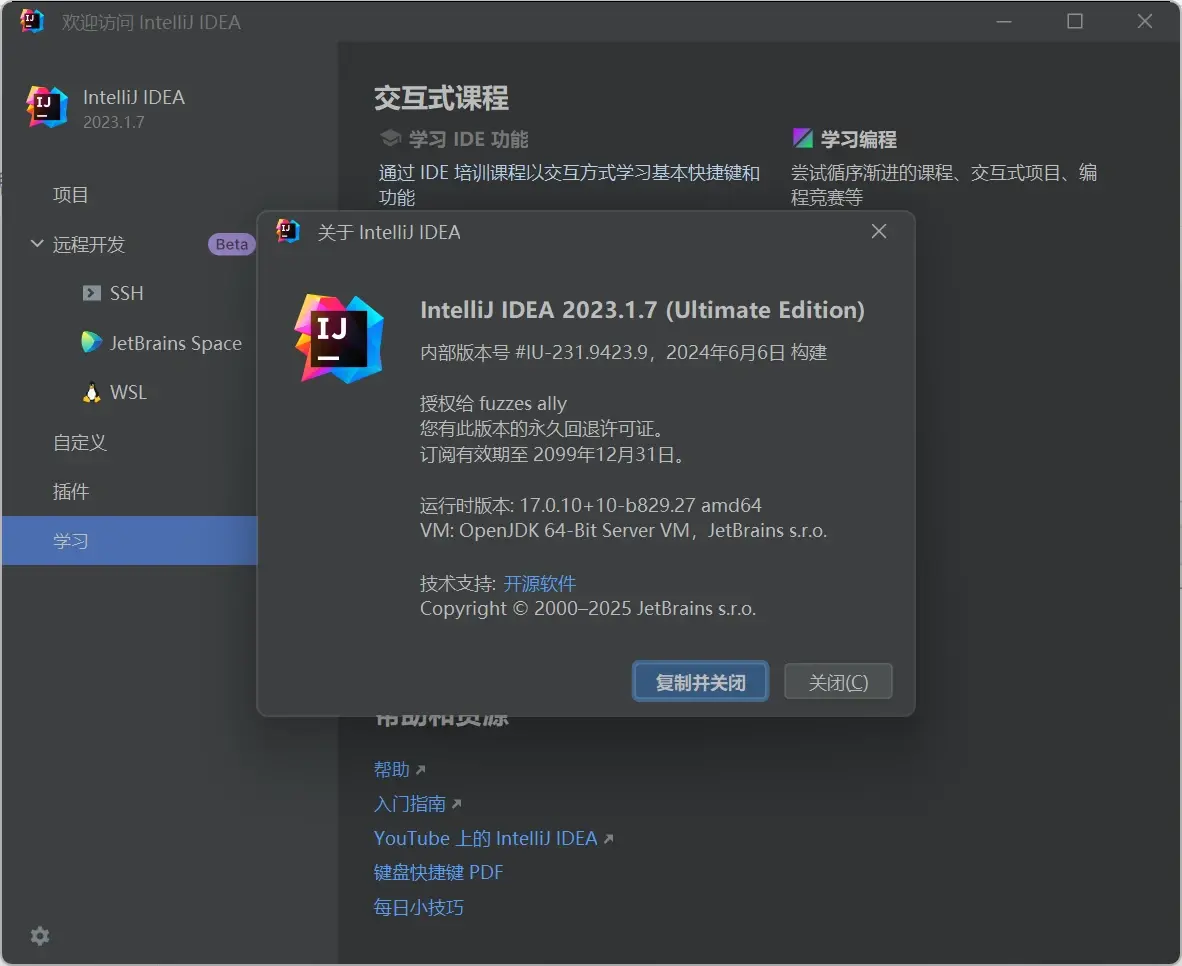Click the subscription expiry 2099年12月31日 line
The image size is (1182, 966).
553,454
